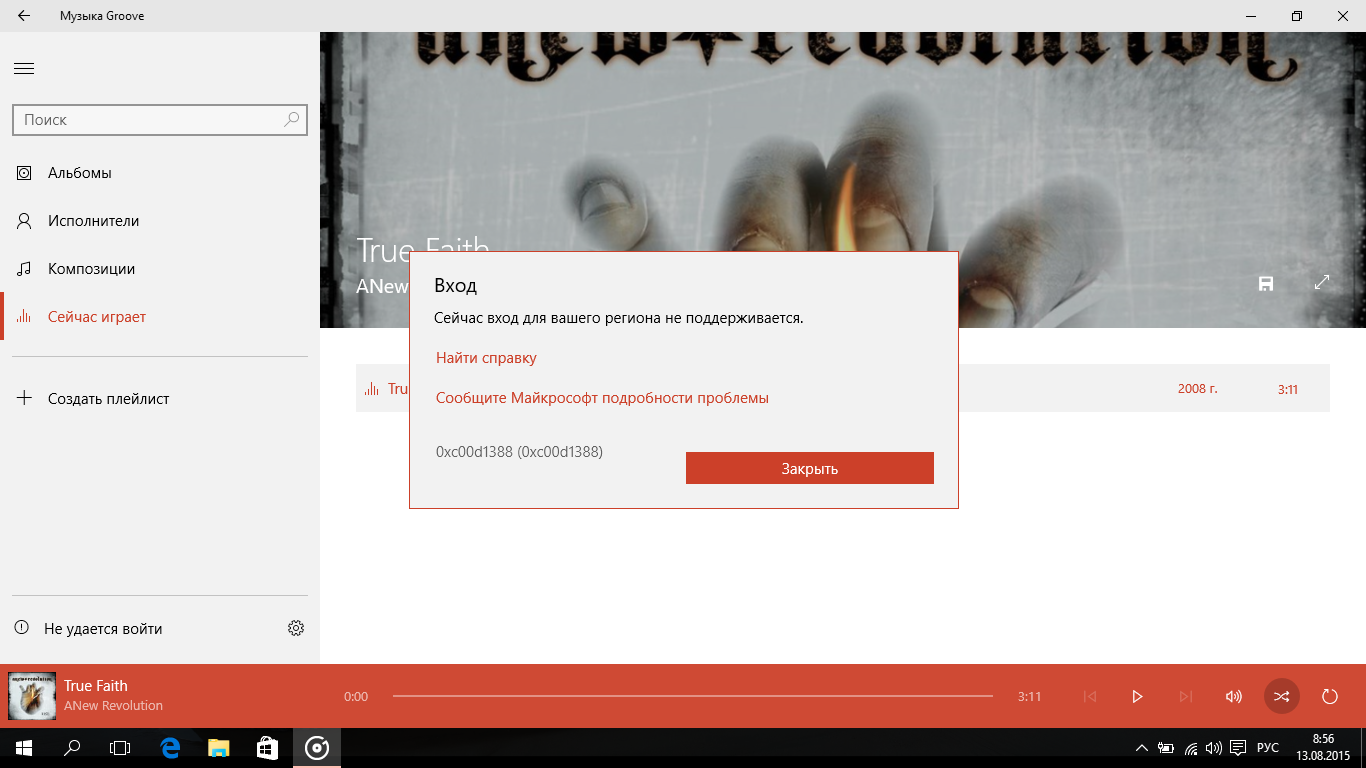Click the 2008 г. year in track row

click(x=1198, y=388)
